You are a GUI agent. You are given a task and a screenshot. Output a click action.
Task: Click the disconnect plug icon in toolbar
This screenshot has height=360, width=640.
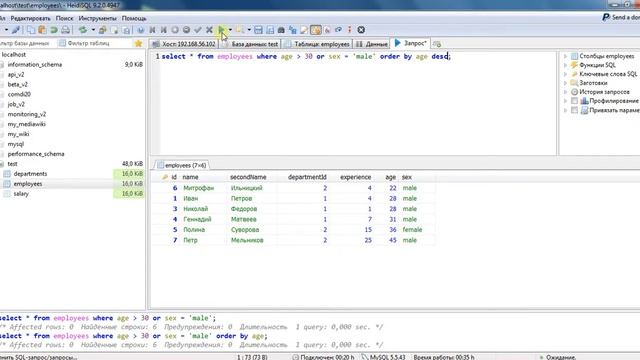click(16, 30)
